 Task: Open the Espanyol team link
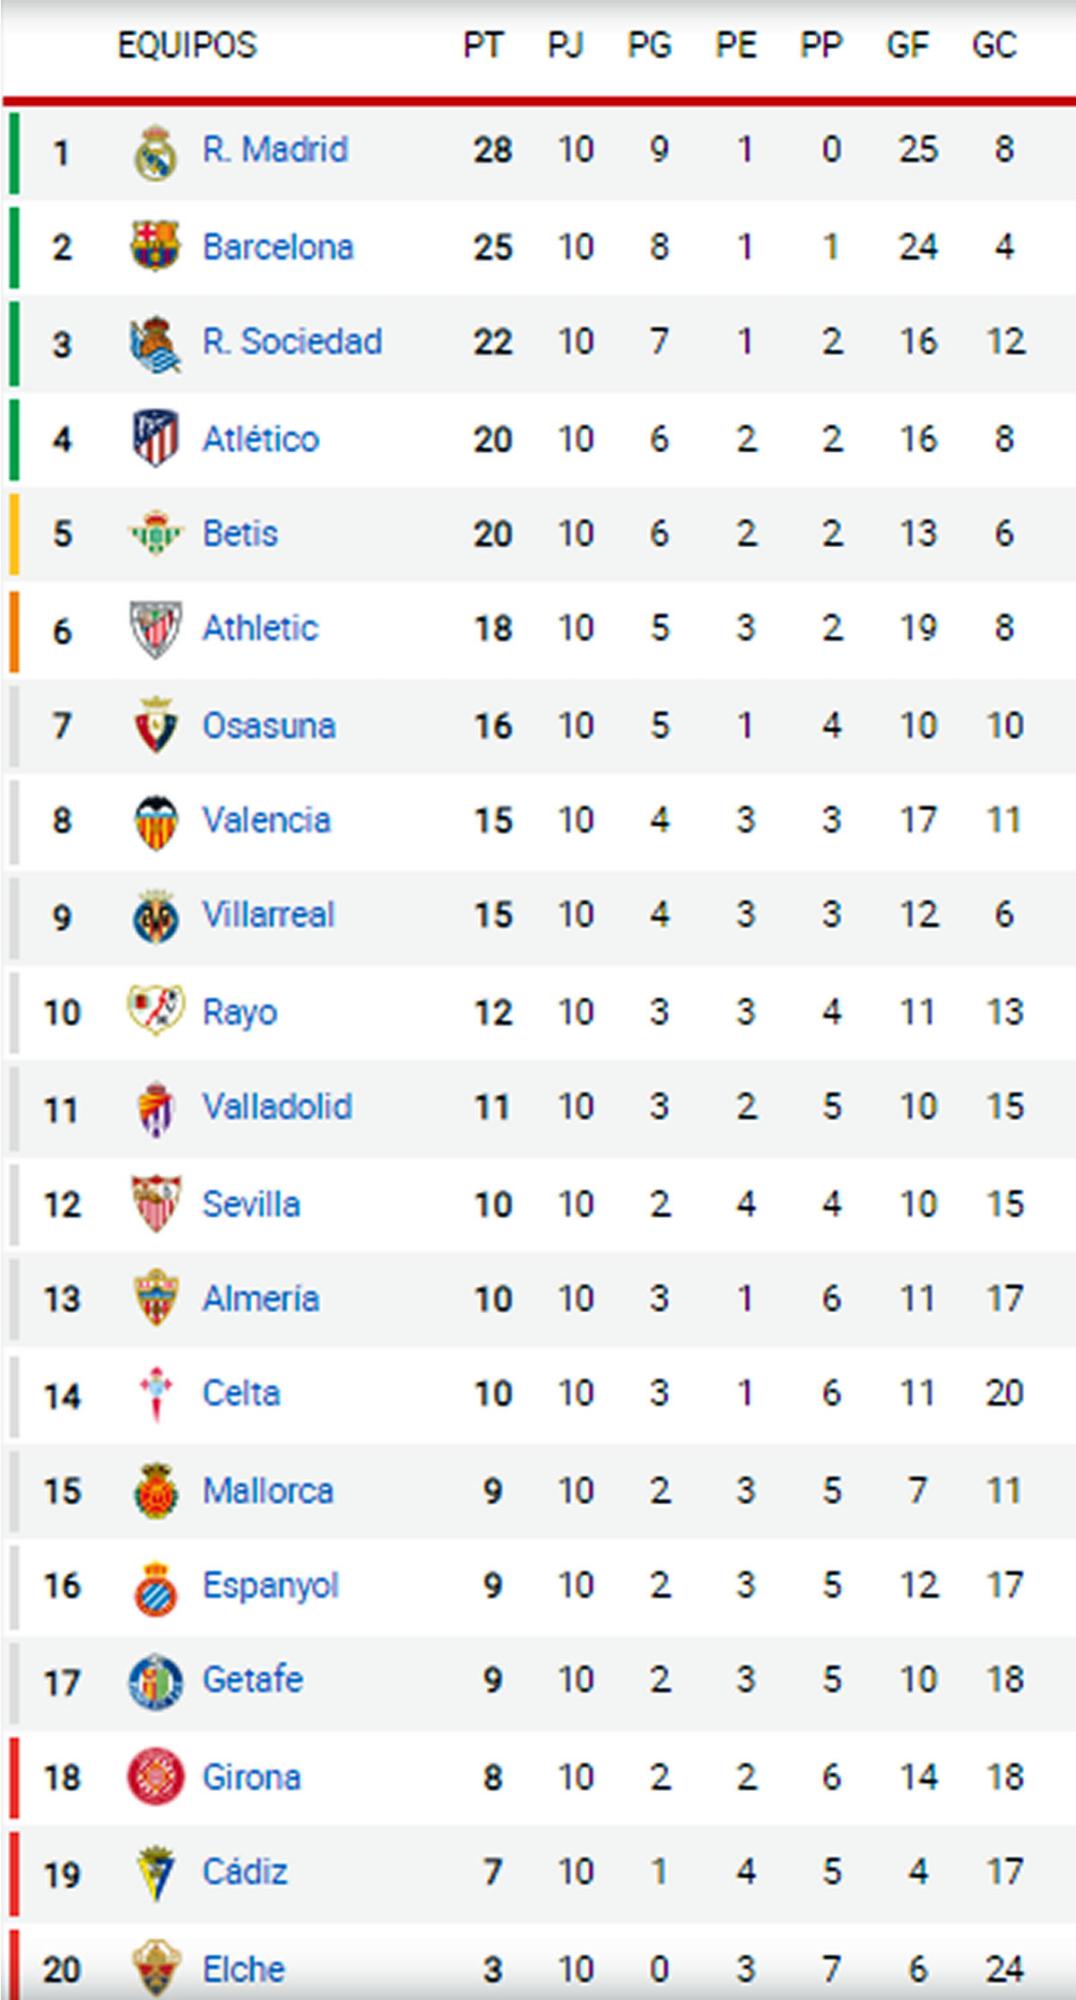(x=270, y=1585)
